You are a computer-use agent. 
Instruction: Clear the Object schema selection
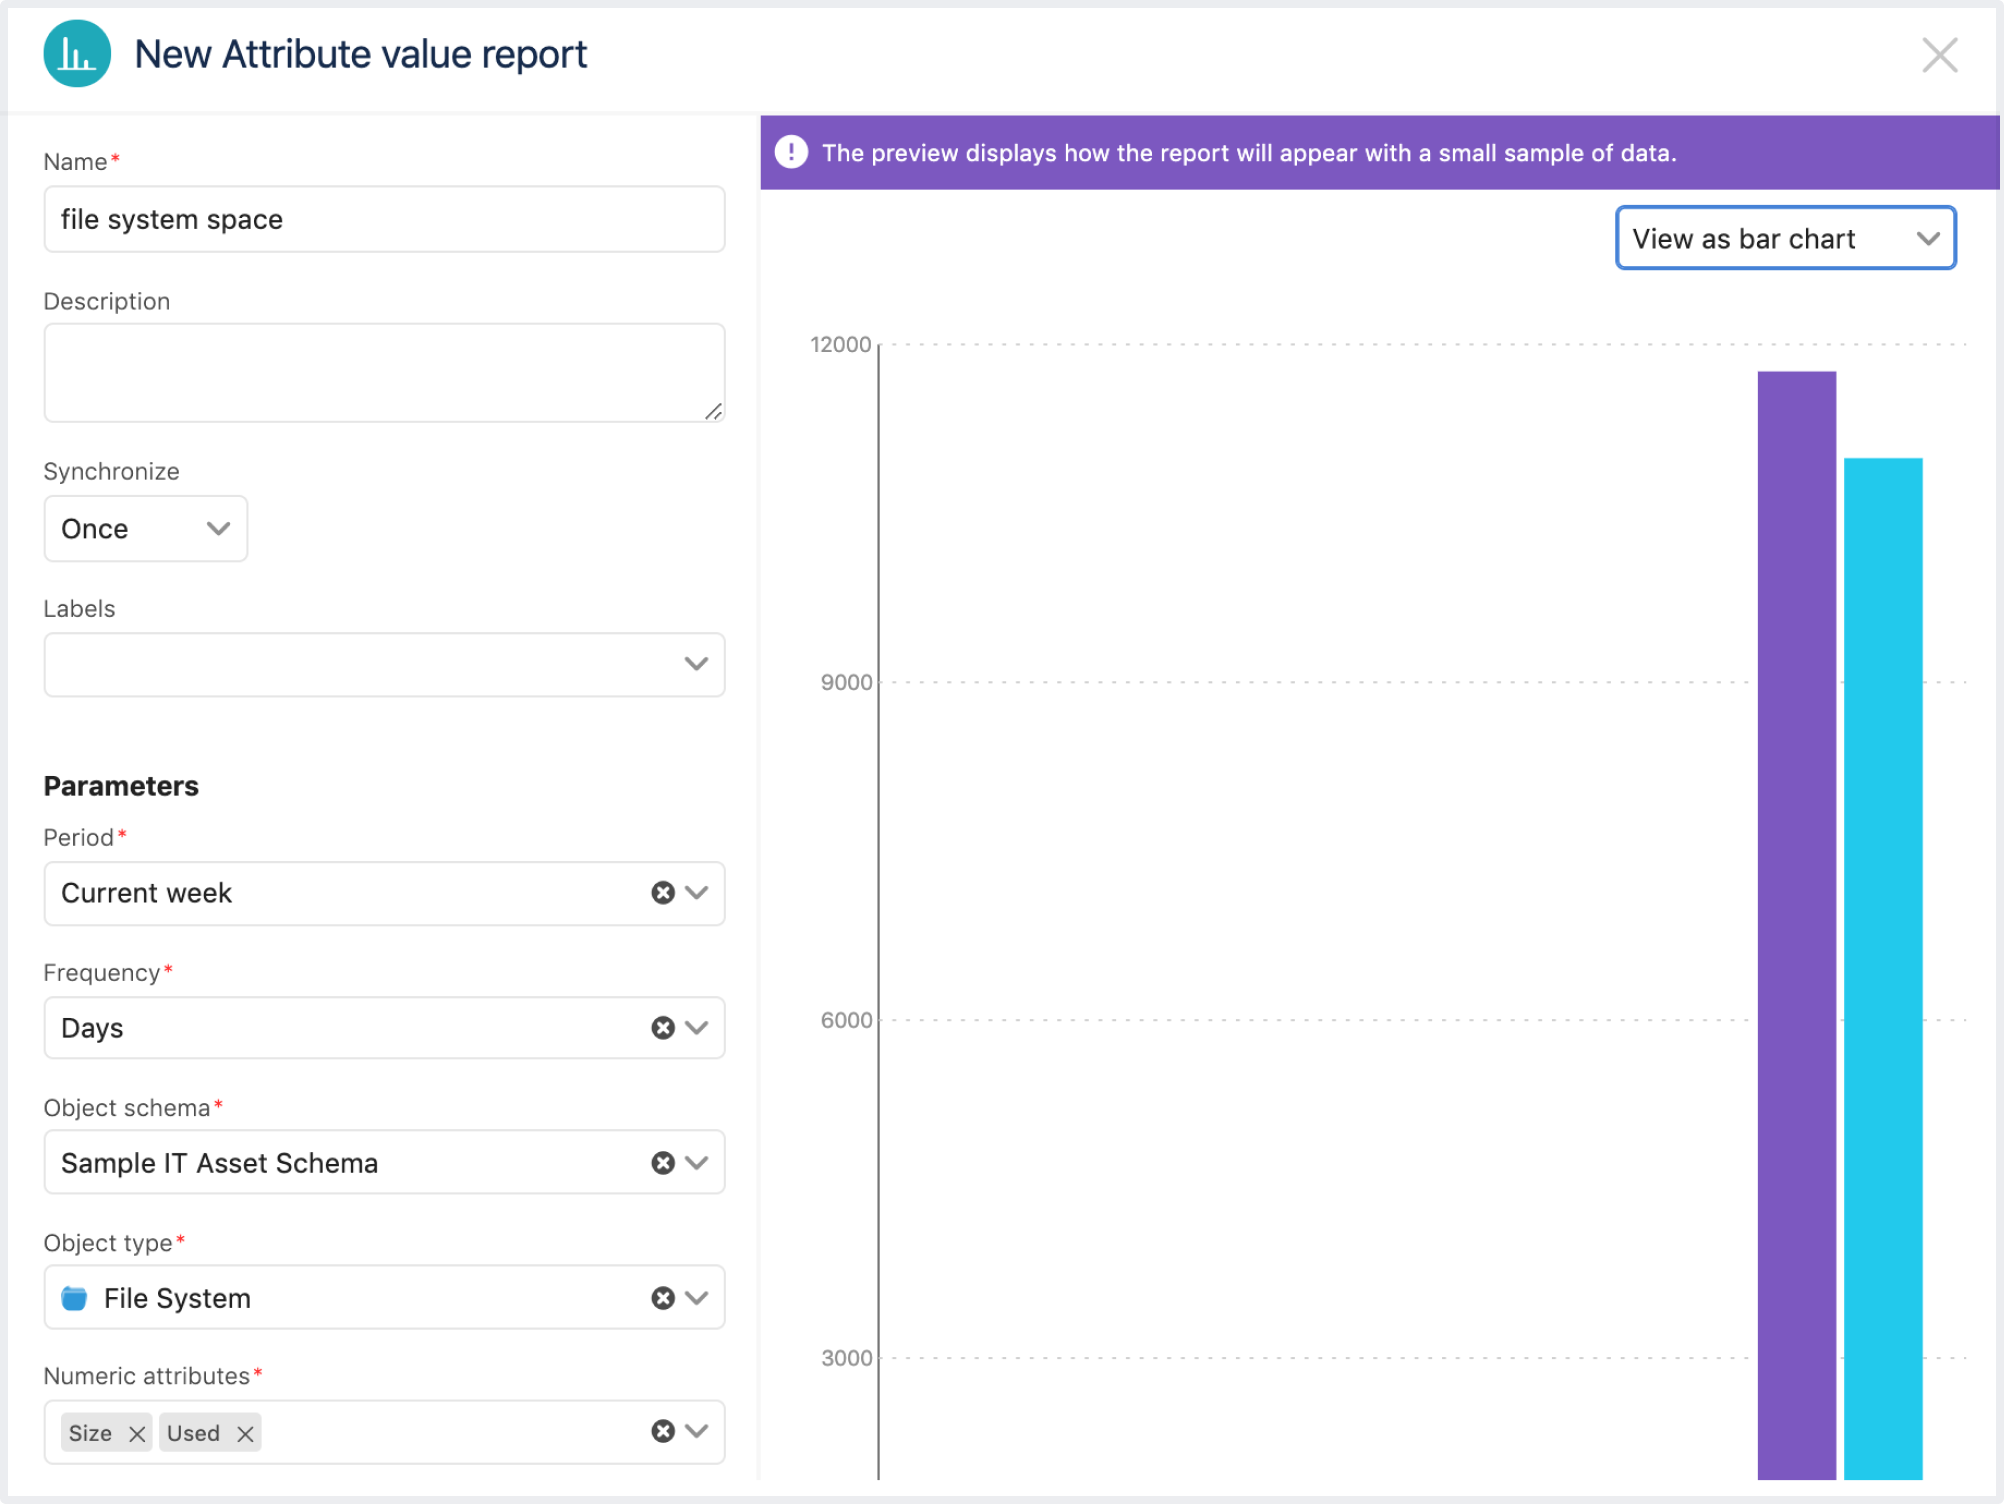point(664,1164)
